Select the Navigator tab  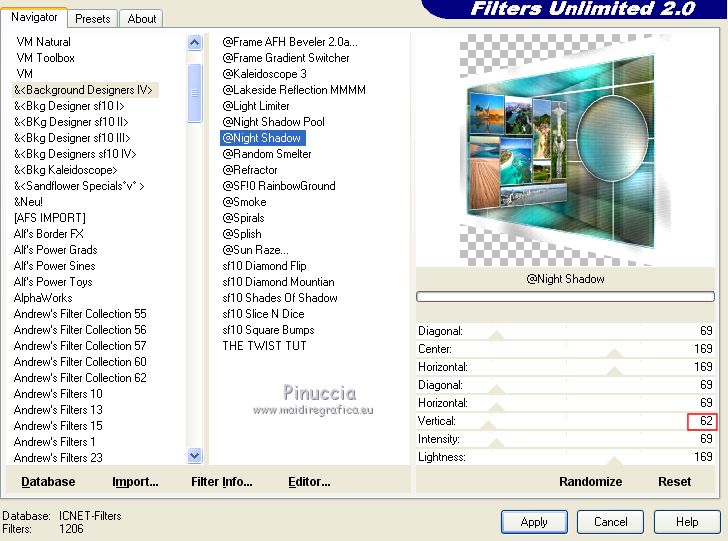pos(34,17)
